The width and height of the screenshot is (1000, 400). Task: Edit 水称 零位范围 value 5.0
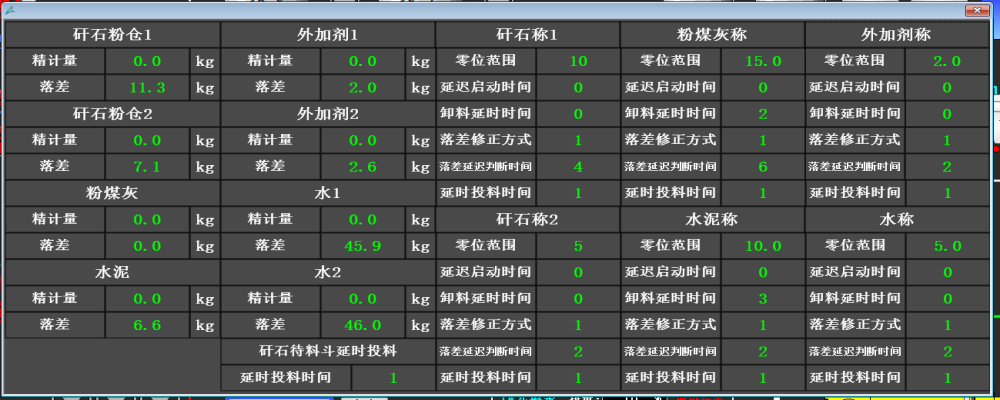pyautogui.click(x=947, y=245)
